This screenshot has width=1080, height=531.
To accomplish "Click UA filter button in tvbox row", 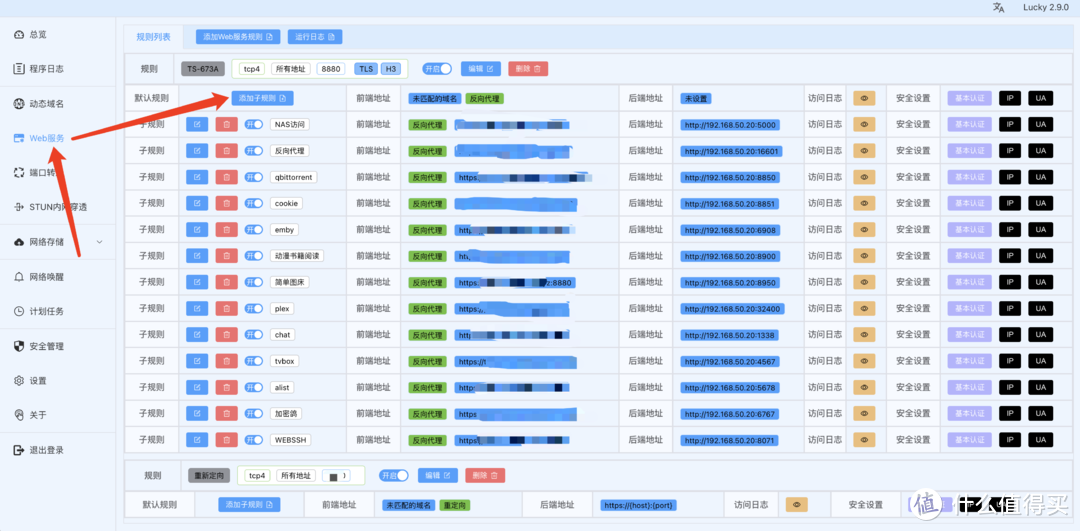I will (1040, 361).
